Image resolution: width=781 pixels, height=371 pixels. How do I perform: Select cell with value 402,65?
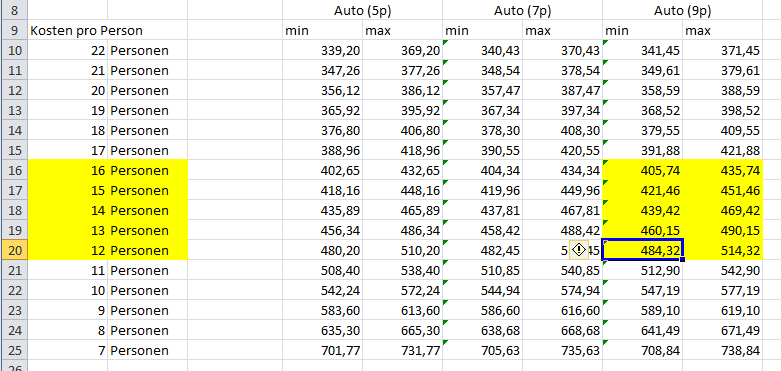322,170
